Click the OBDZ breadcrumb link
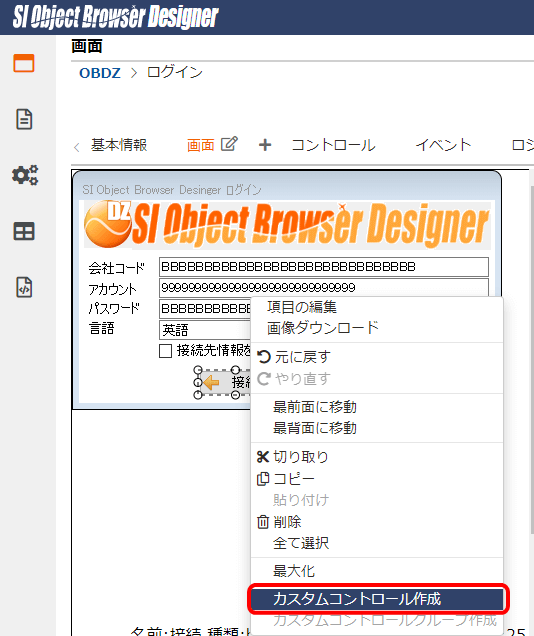Viewport: 534px width, 636px height. (x=100, y=73)
